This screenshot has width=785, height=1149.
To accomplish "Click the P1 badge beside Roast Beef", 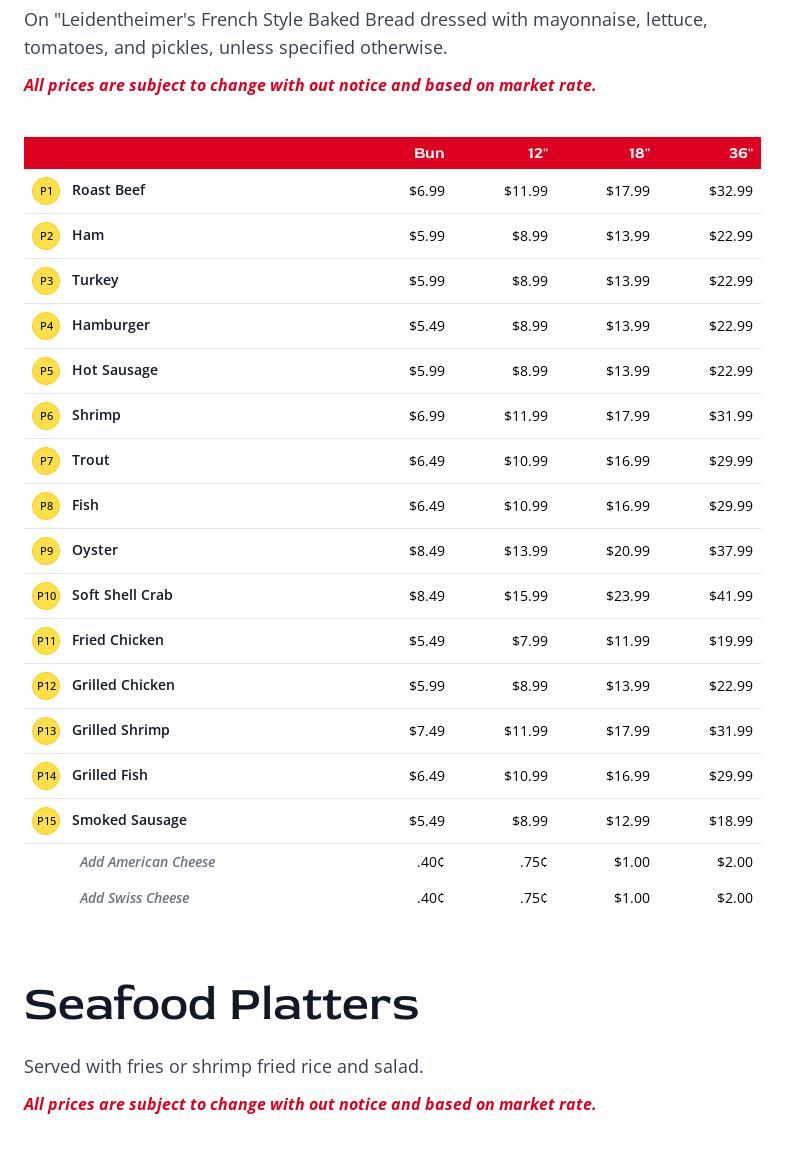I will [x=46, y=191].
